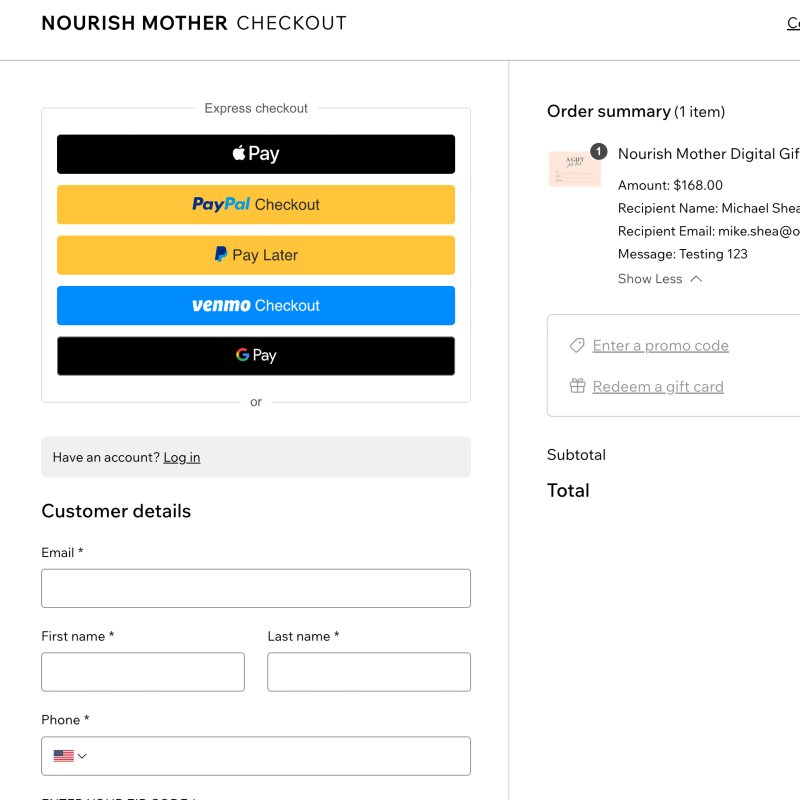The image size is (800, 800).
Task: Open the Log in link
Action: tap(182, 457)
